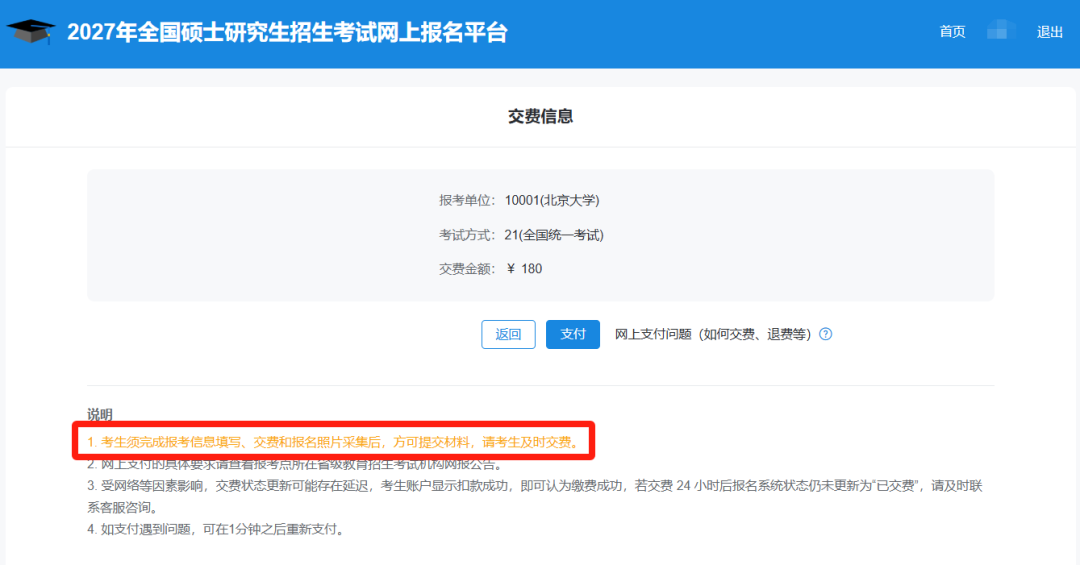Screen dimensions: 1080x565
Task: Open the 网上支付问题 help link
Action: click(x=713, y=334)
